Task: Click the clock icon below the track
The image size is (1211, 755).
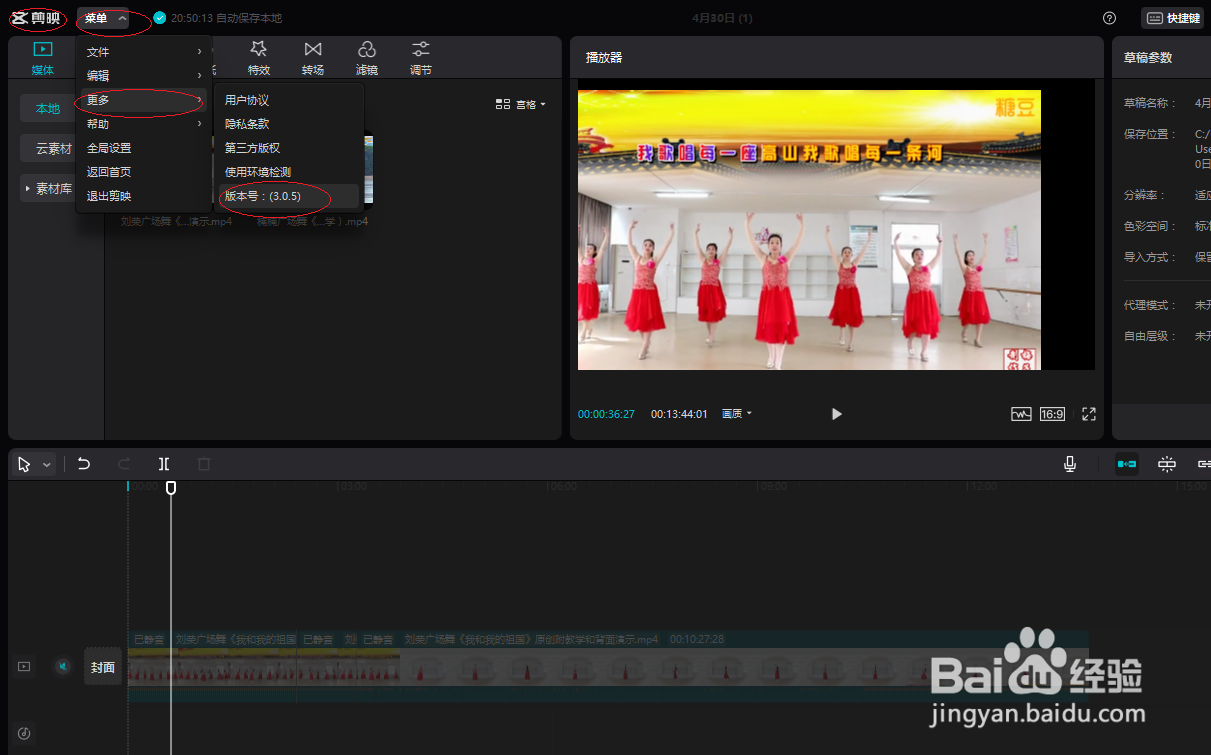Action: point(24,733)
